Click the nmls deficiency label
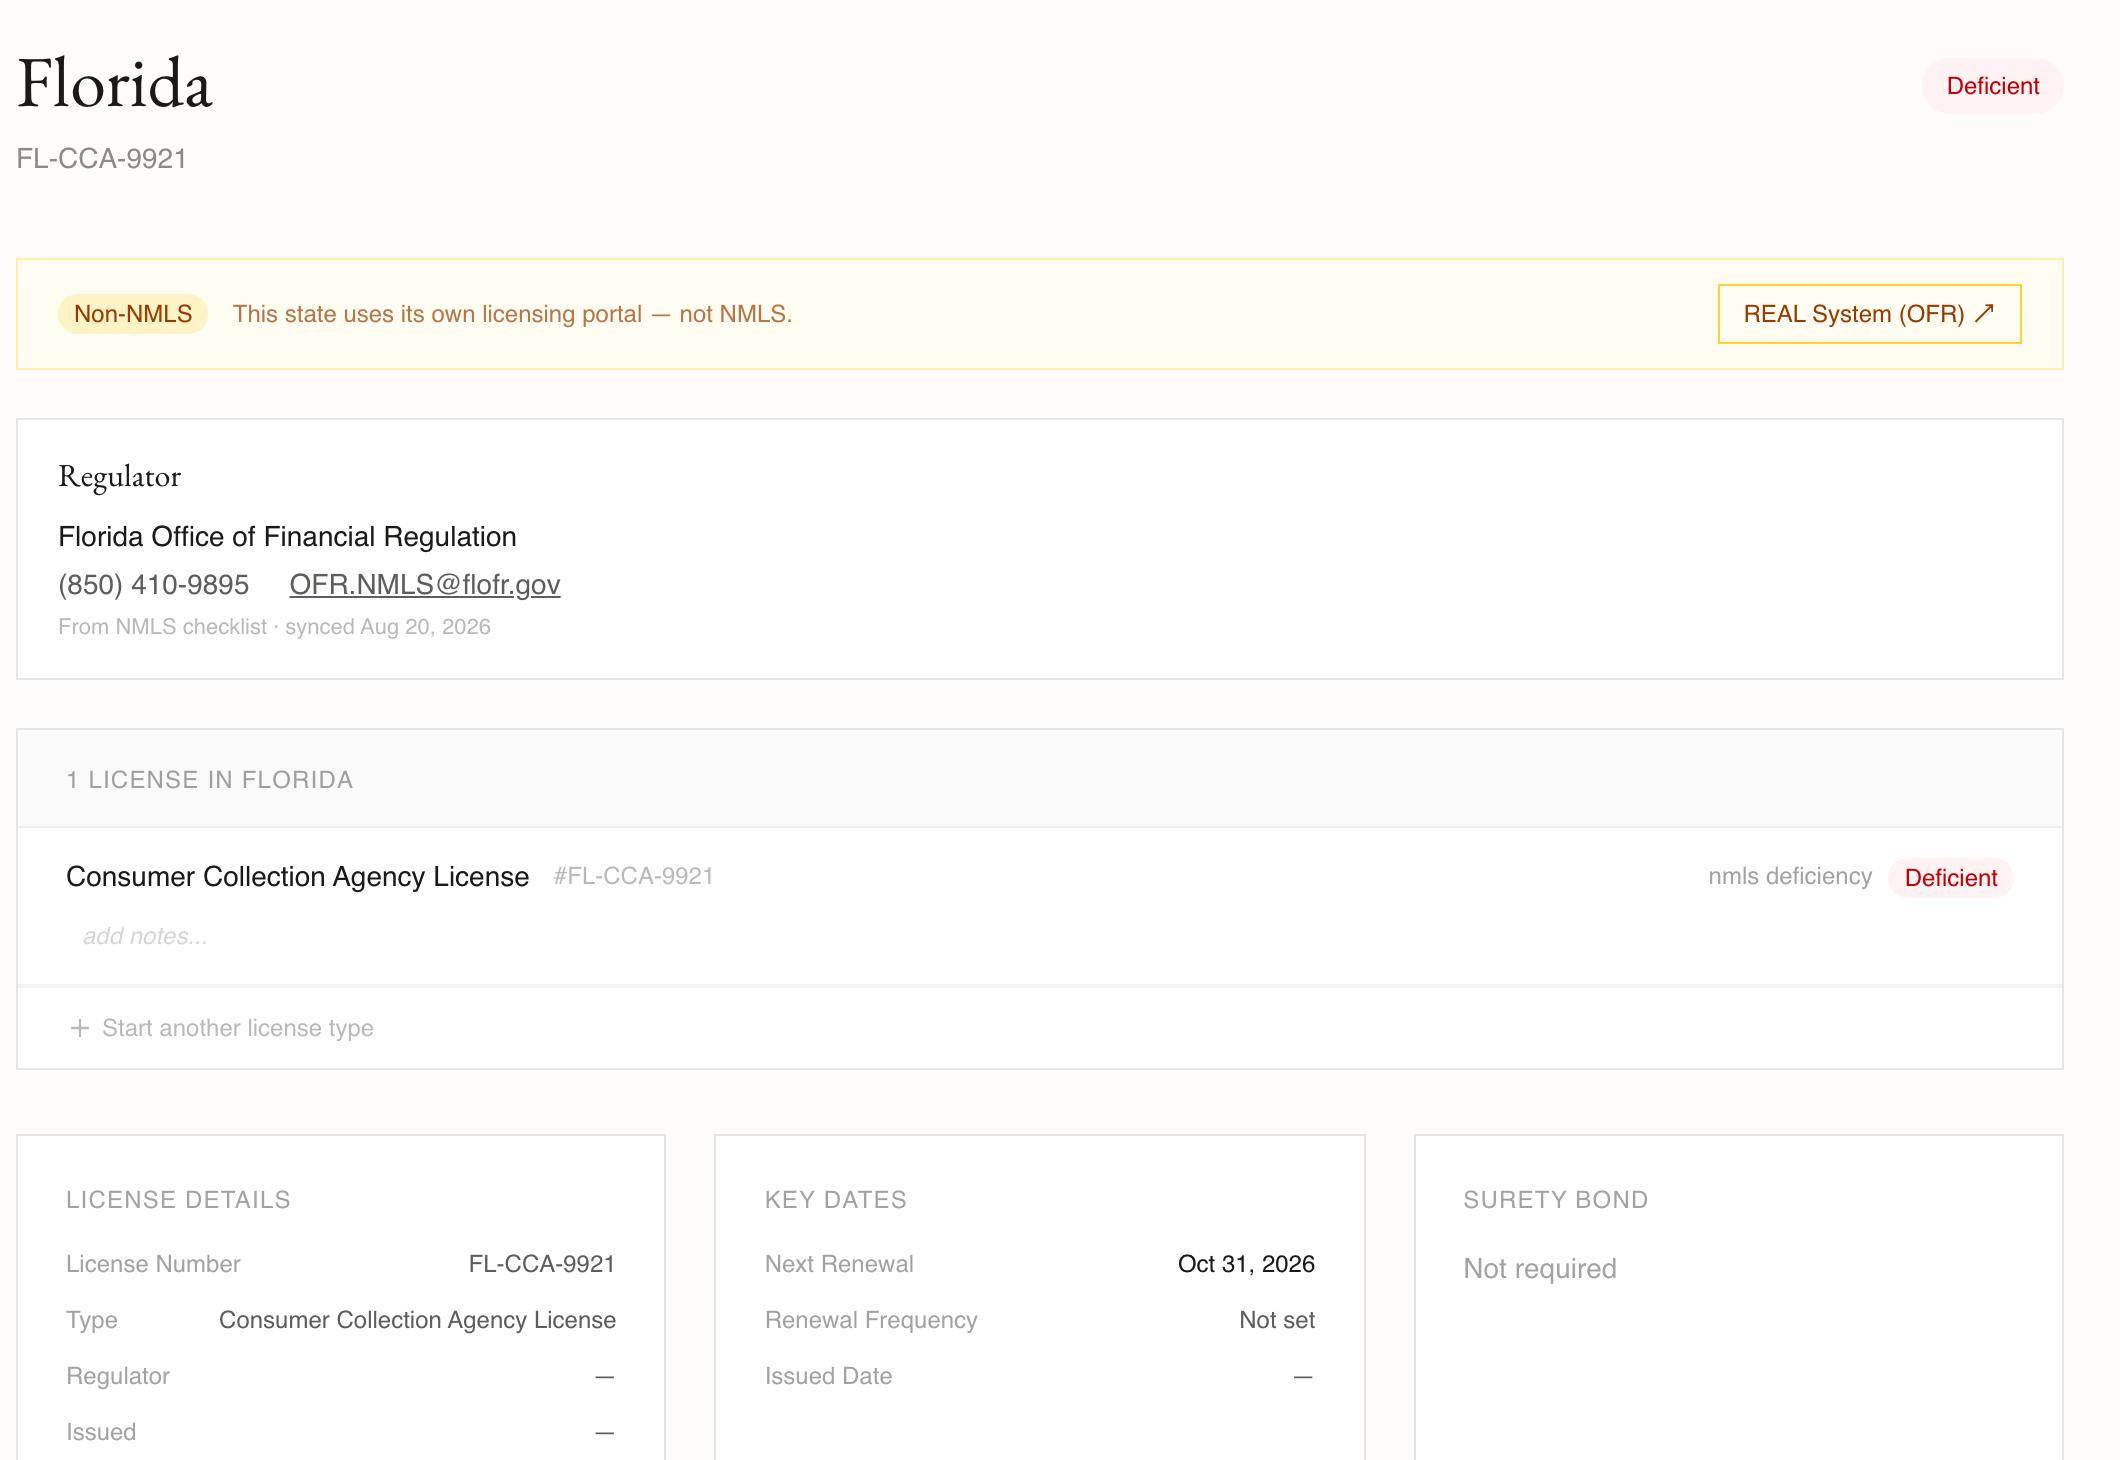This screenshot has height=1460, width=2120. (1790, 876)
